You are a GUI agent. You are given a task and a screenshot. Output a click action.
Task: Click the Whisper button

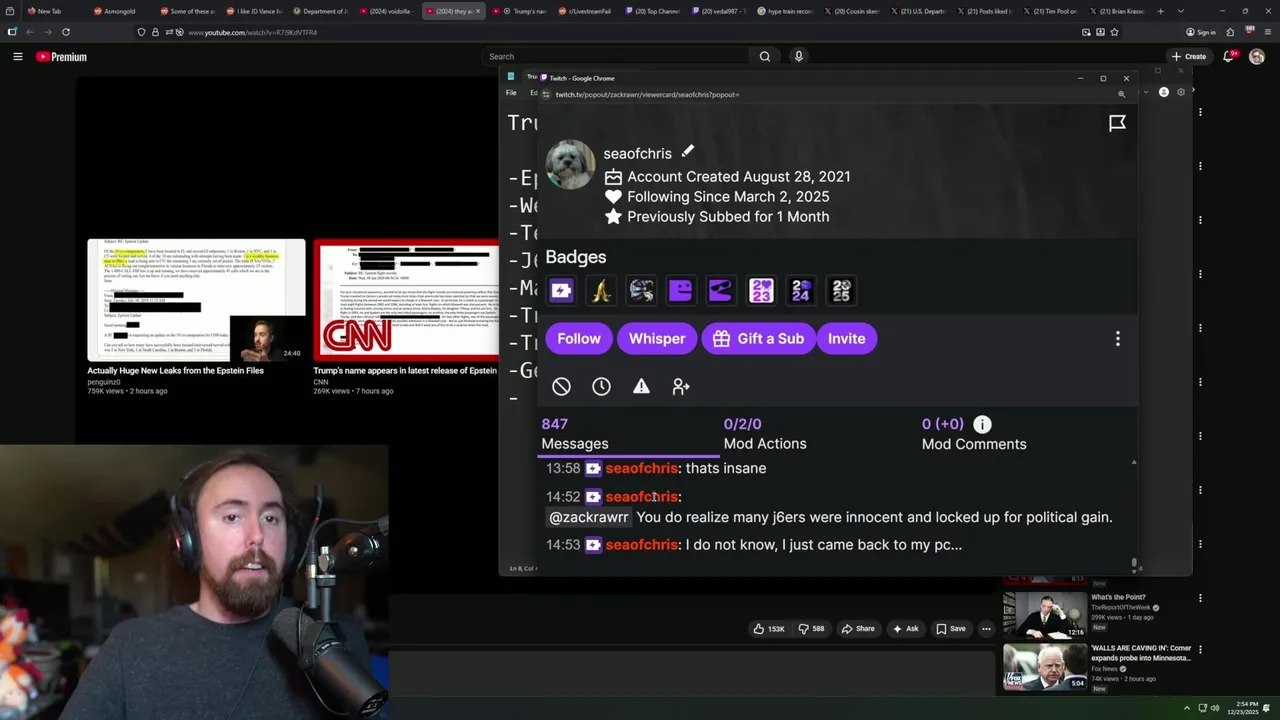(657, 338)
